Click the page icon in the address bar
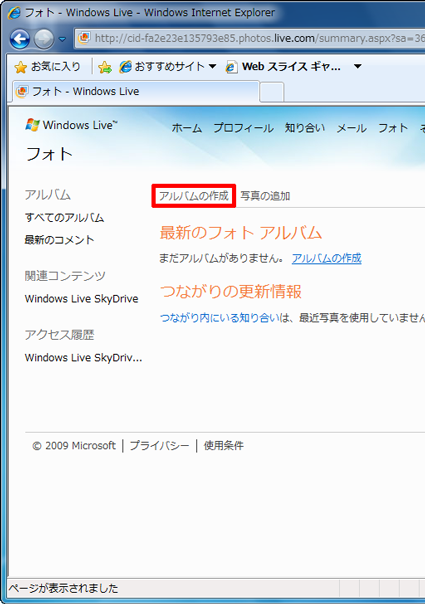This screenshot has height=604, width=425. (x=84, y=38)
